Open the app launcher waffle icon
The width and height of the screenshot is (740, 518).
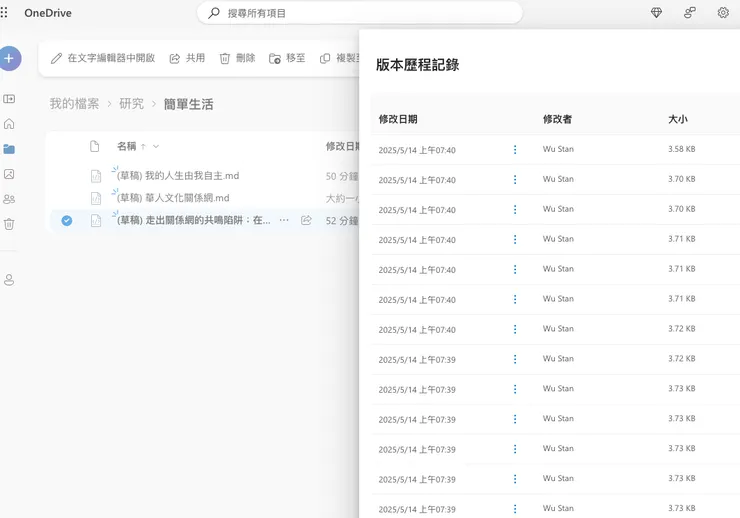[4, 13]
